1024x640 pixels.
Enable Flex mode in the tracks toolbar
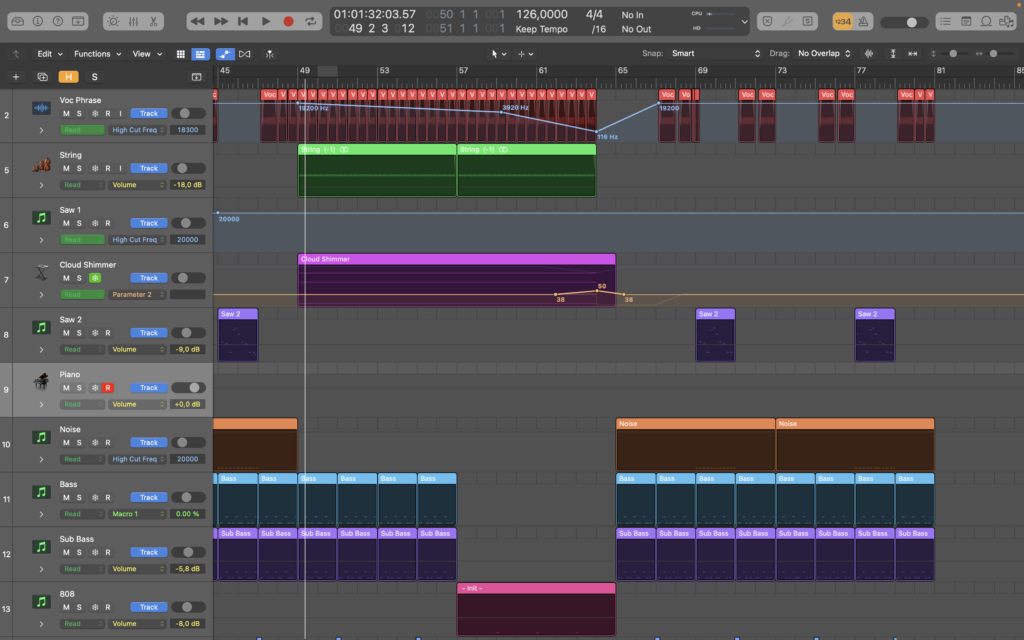(245, 53)
